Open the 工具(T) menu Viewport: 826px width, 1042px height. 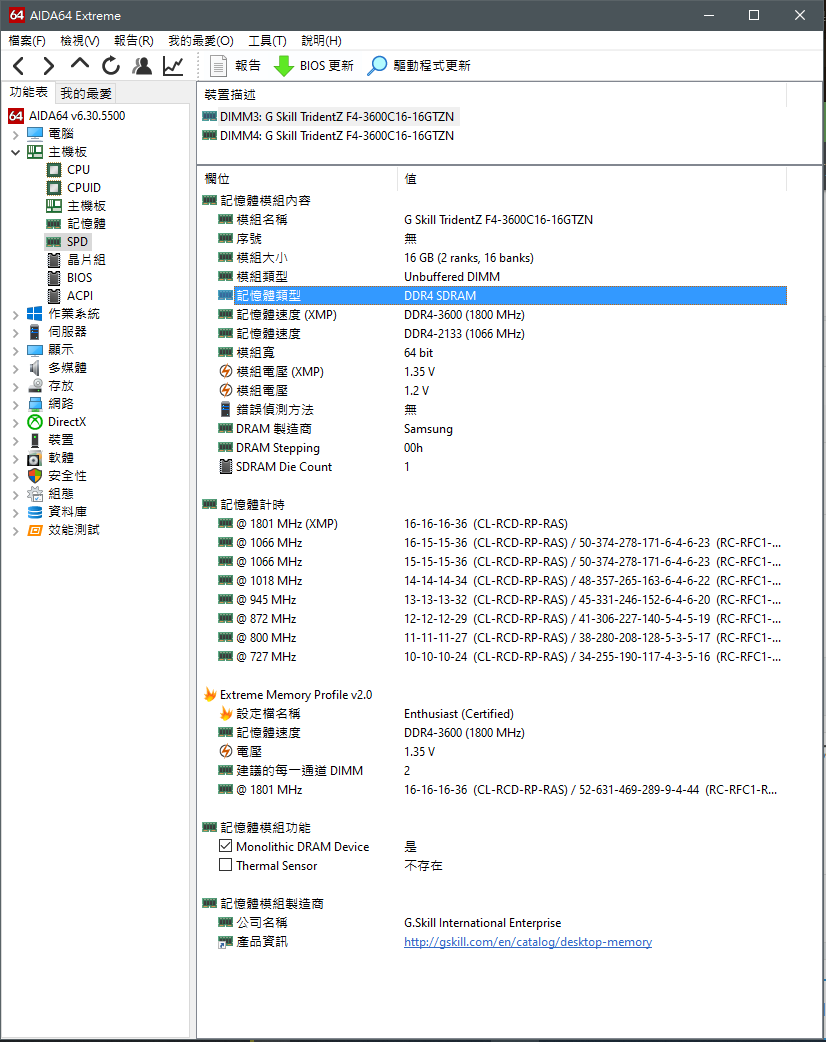267,41
